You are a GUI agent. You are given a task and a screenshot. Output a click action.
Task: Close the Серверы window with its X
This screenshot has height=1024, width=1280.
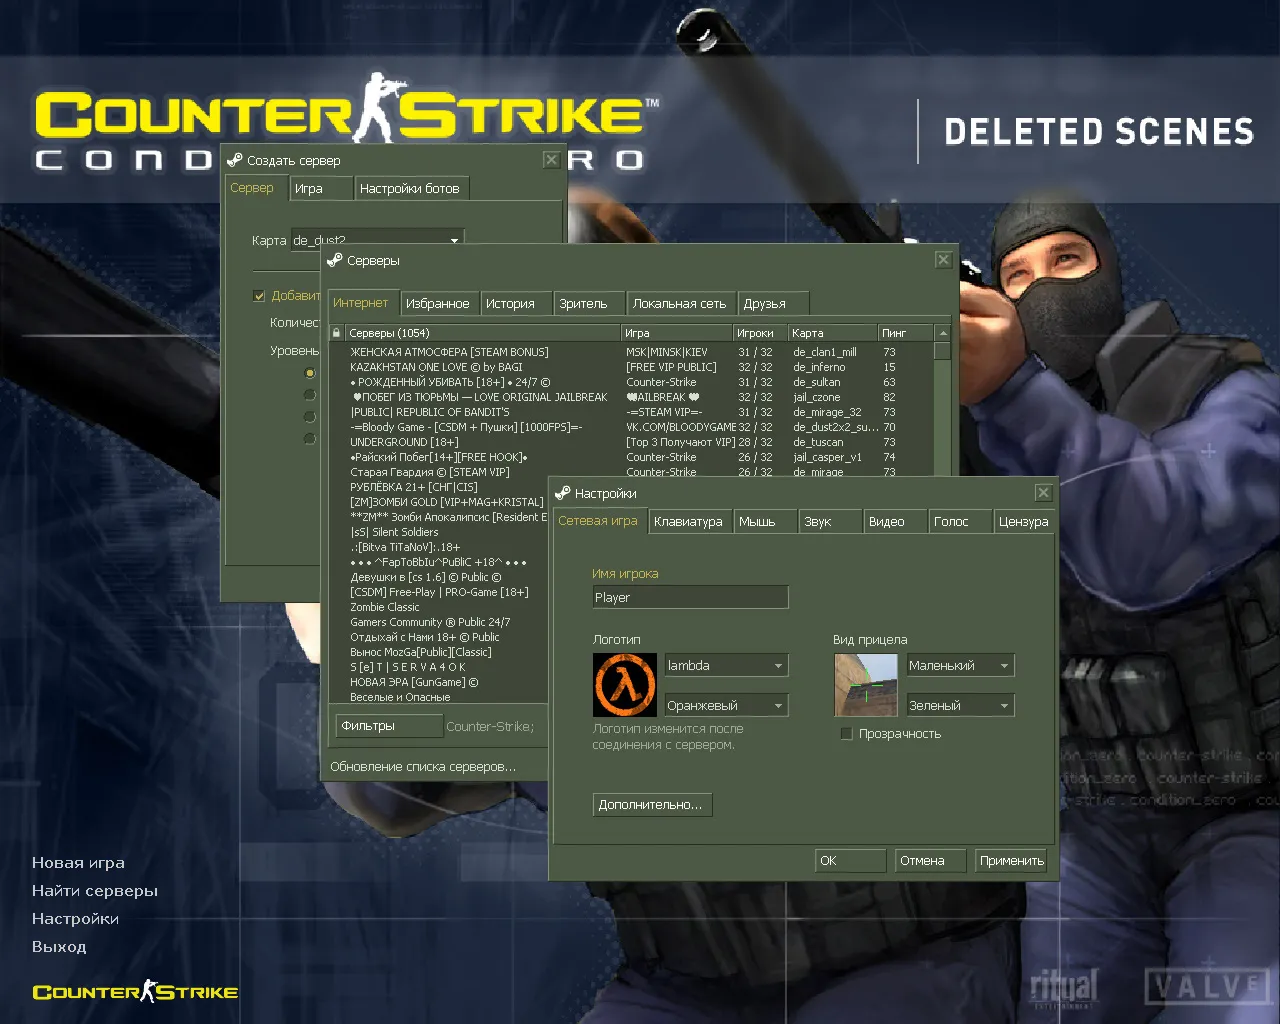[943, 260]
